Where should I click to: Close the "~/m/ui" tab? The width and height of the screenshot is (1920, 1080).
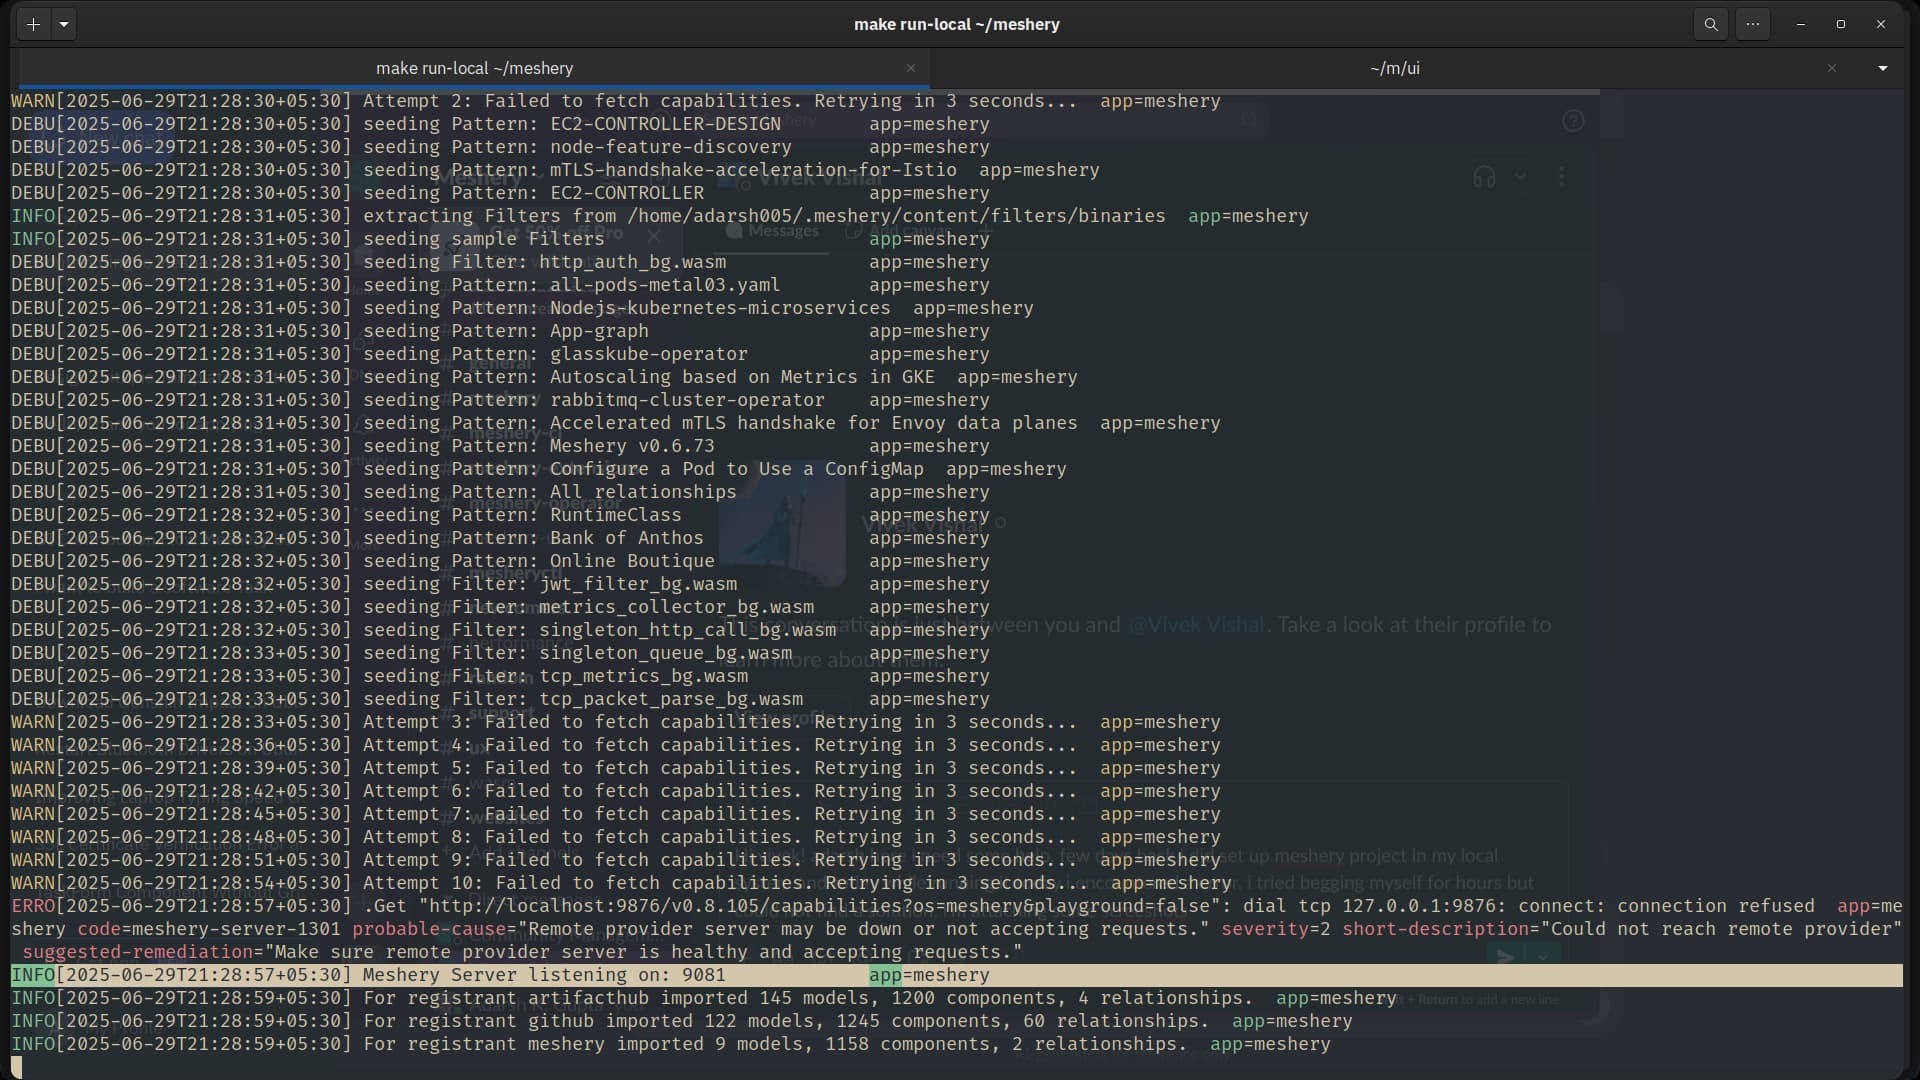(x=1831, y=68)
